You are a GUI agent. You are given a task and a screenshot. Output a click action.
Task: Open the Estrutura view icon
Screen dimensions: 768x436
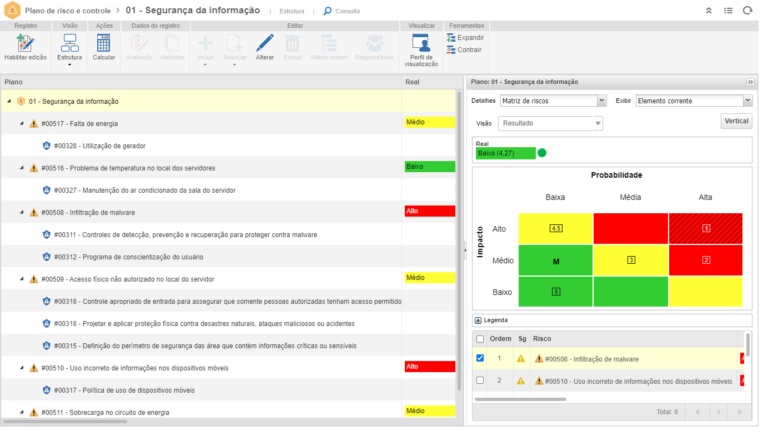pyautogui.click(x=70, y=44)
